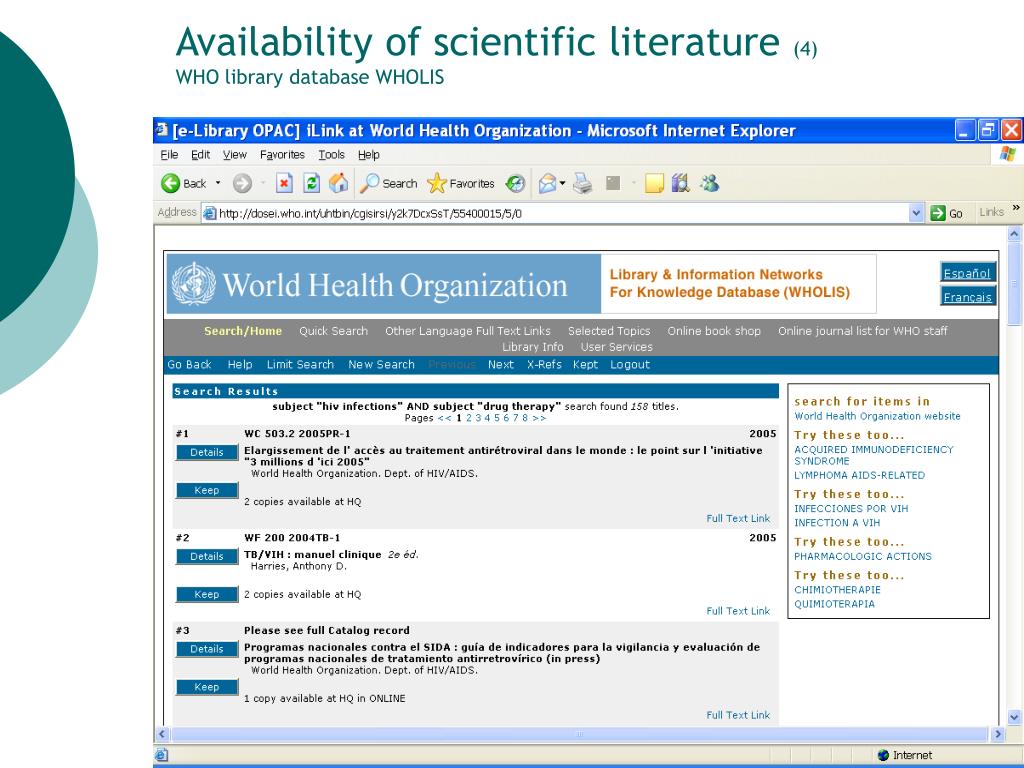Viewport: 1024px width, 768px height.
Task: Go to results page 2
Action: tap(469, 418)
